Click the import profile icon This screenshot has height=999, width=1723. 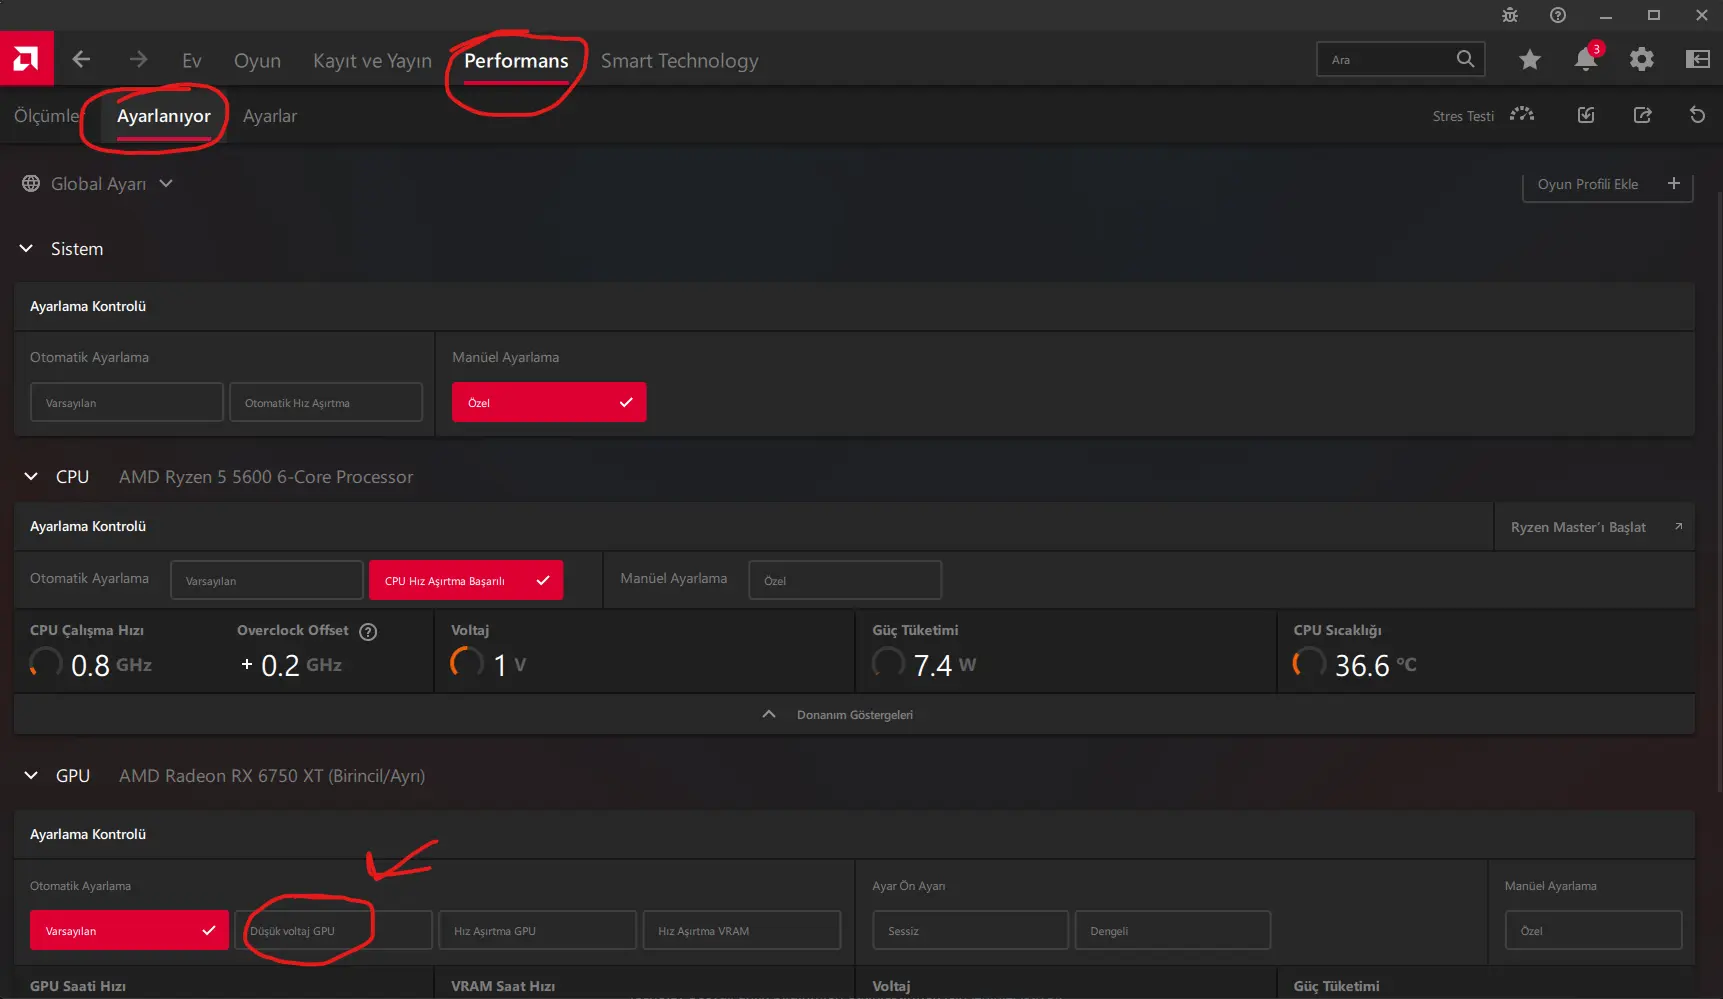pyautogui.click(x=1586, y=115)
